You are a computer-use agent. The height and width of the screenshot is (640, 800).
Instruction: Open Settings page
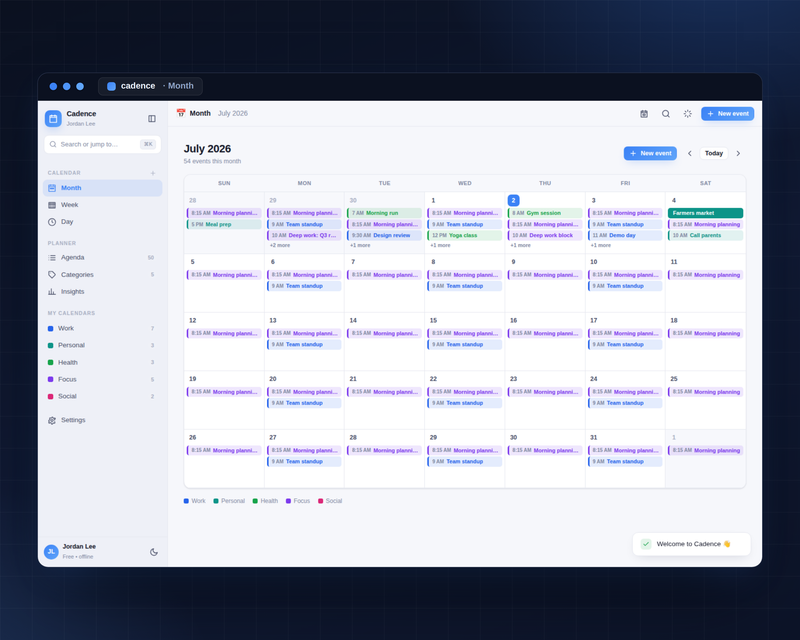click(103, 421)
